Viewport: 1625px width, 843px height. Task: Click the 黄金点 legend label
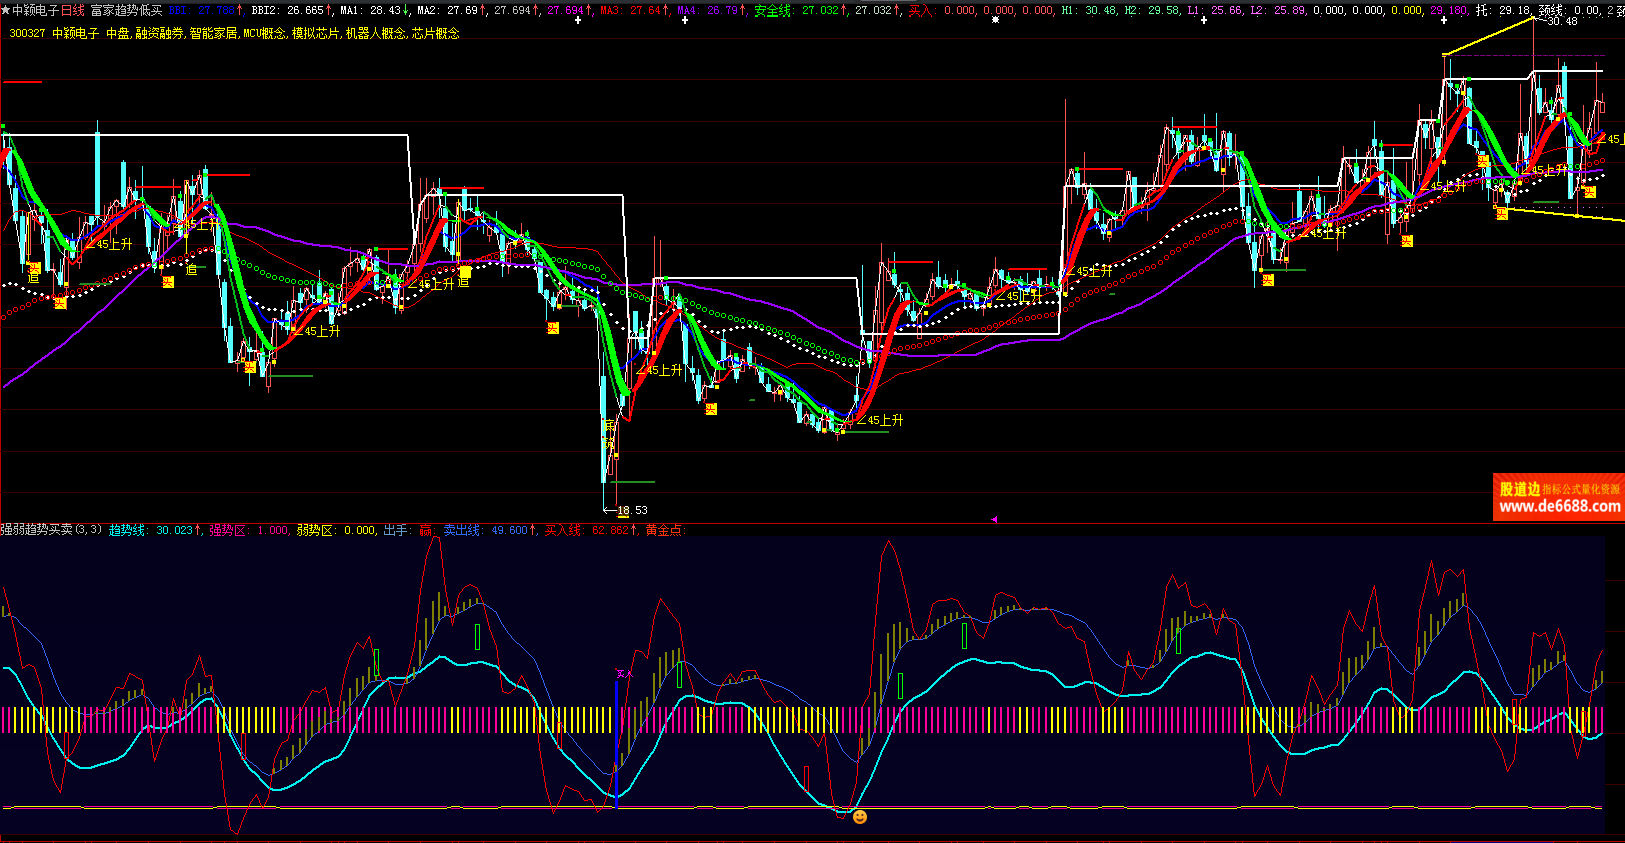point(664,530)
